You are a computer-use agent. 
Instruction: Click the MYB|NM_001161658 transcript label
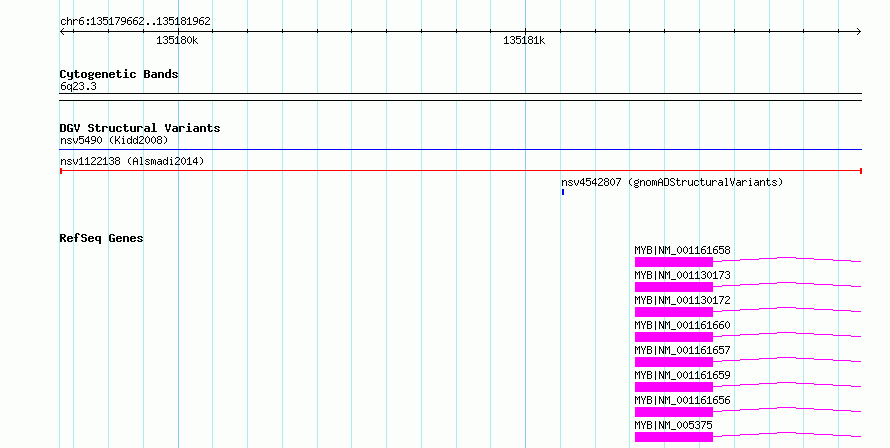point(682,250)
